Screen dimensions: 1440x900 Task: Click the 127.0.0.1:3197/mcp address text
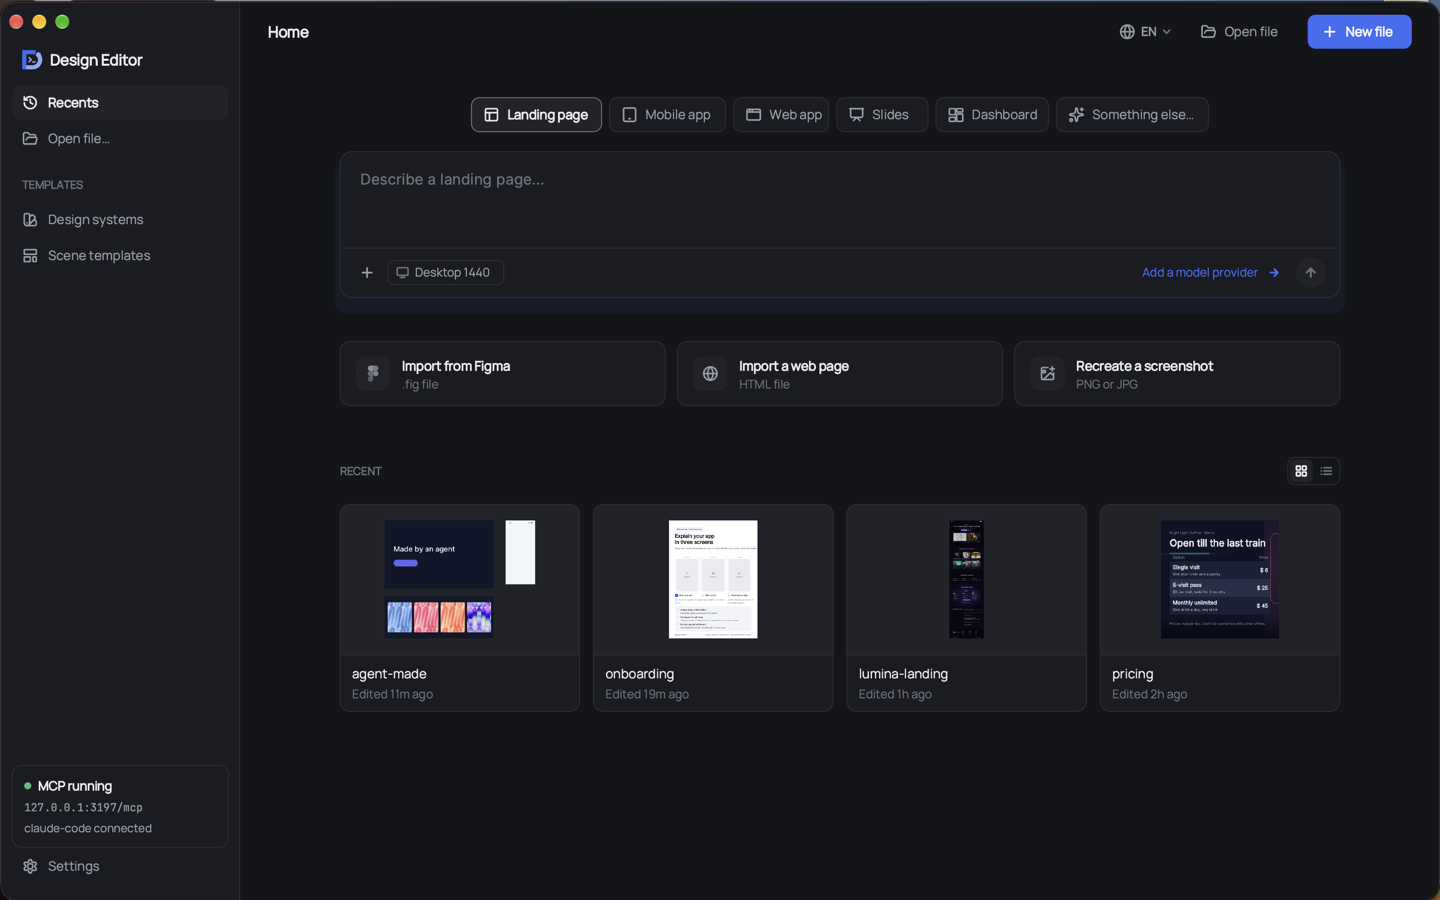pyautogui.click(x=83, y=808)
